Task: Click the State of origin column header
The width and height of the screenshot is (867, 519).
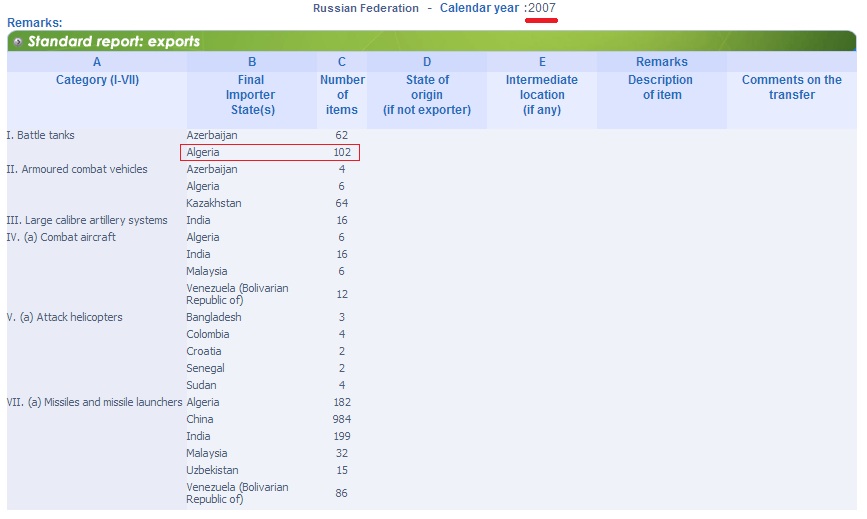Action: click(x=427, y=95)
